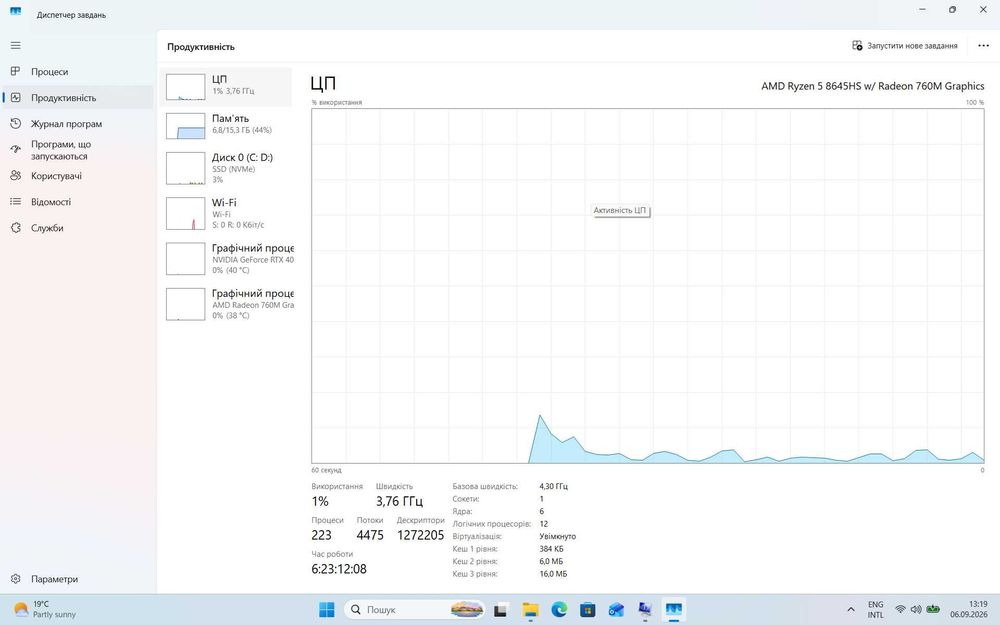Click the 16,0 МБ L3 cache value
The image size is (1000, 625).
point(553,574)
